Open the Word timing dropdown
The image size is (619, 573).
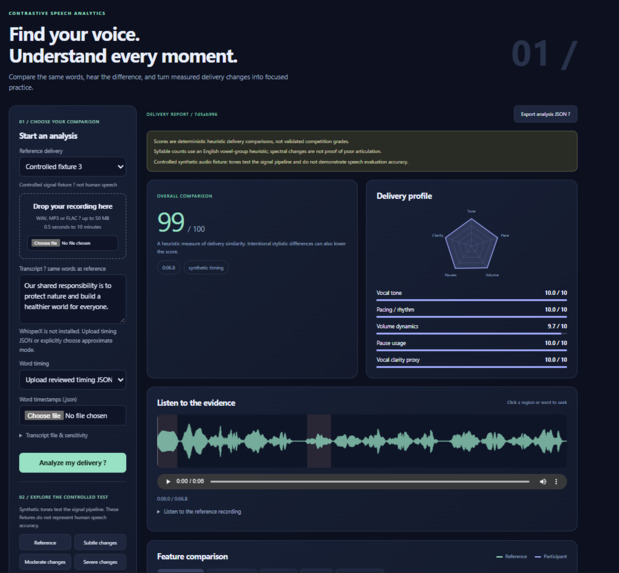pyautogui.click(x=73, y=380)
